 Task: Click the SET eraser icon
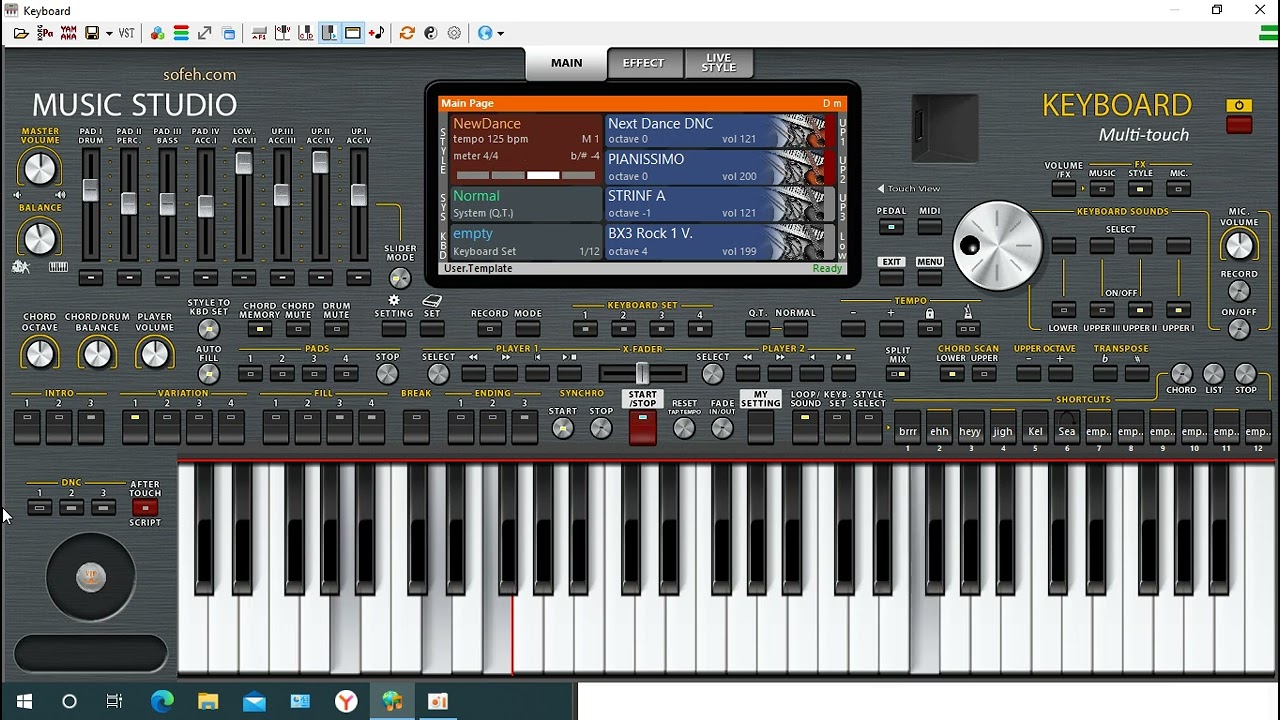click(432, 300)
